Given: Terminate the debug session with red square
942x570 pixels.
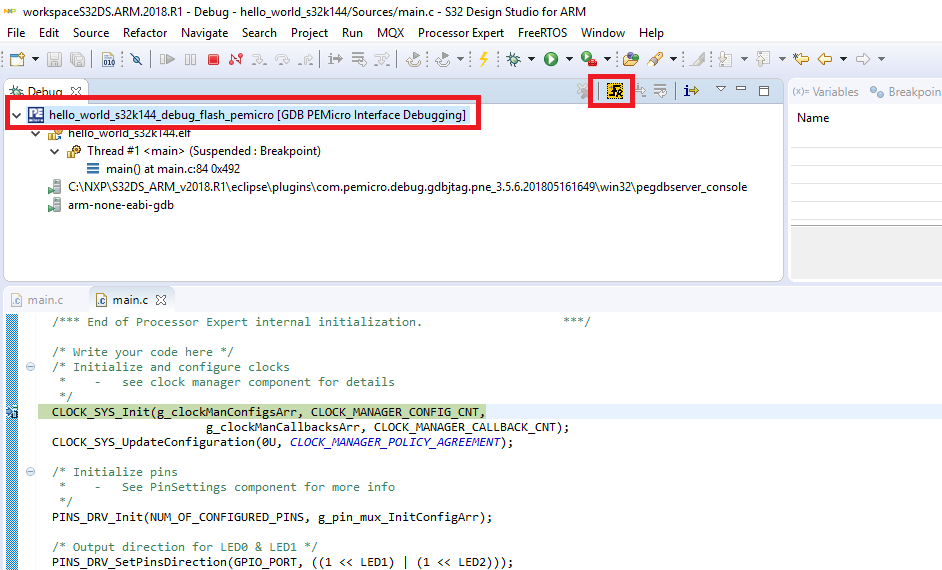Looking at the screenshot, I should tap(213, 59).
